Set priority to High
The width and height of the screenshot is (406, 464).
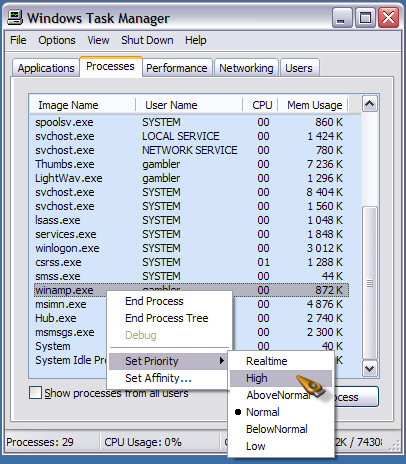(x=281, y=378)
